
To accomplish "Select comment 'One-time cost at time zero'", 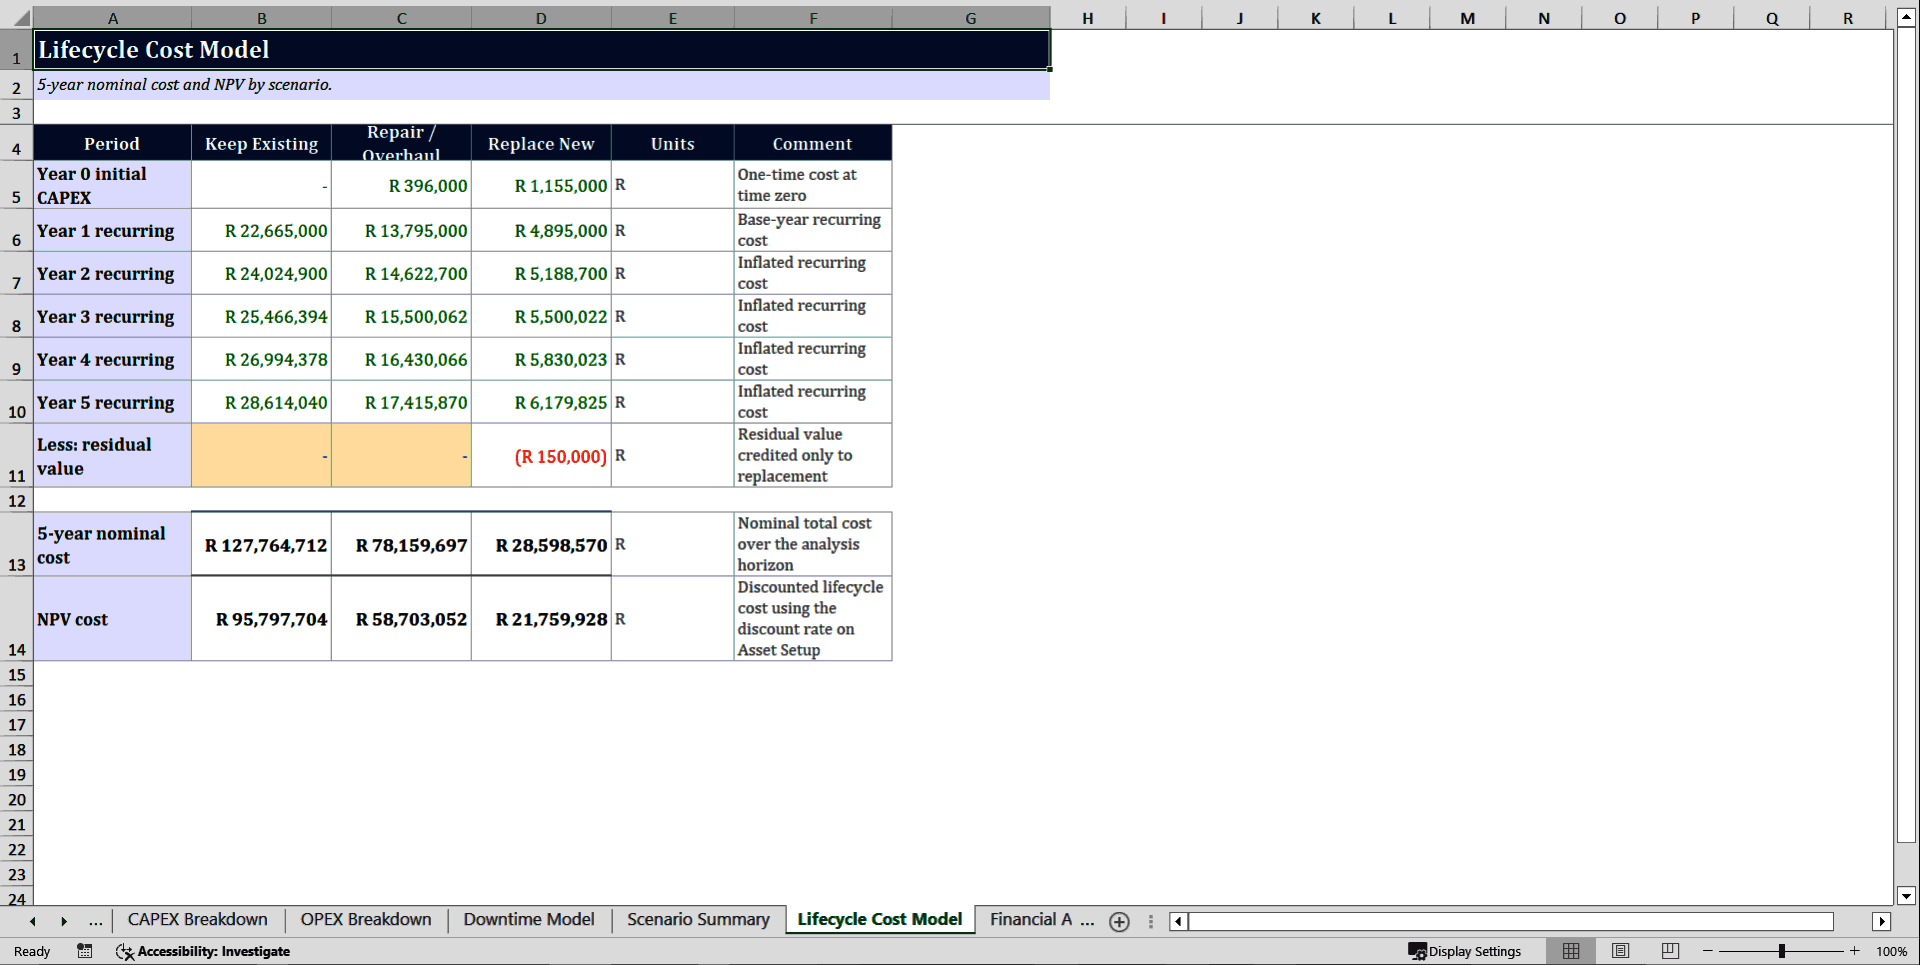I will [812, 185].
